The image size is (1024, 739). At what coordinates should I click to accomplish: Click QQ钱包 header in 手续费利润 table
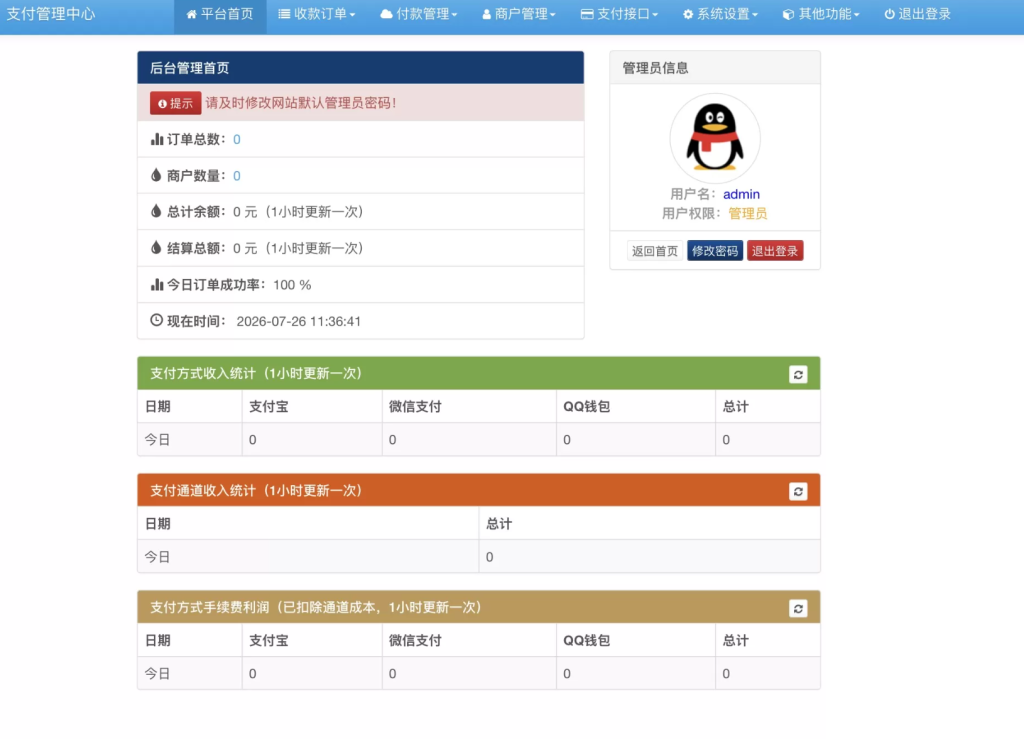click(586, 640)
